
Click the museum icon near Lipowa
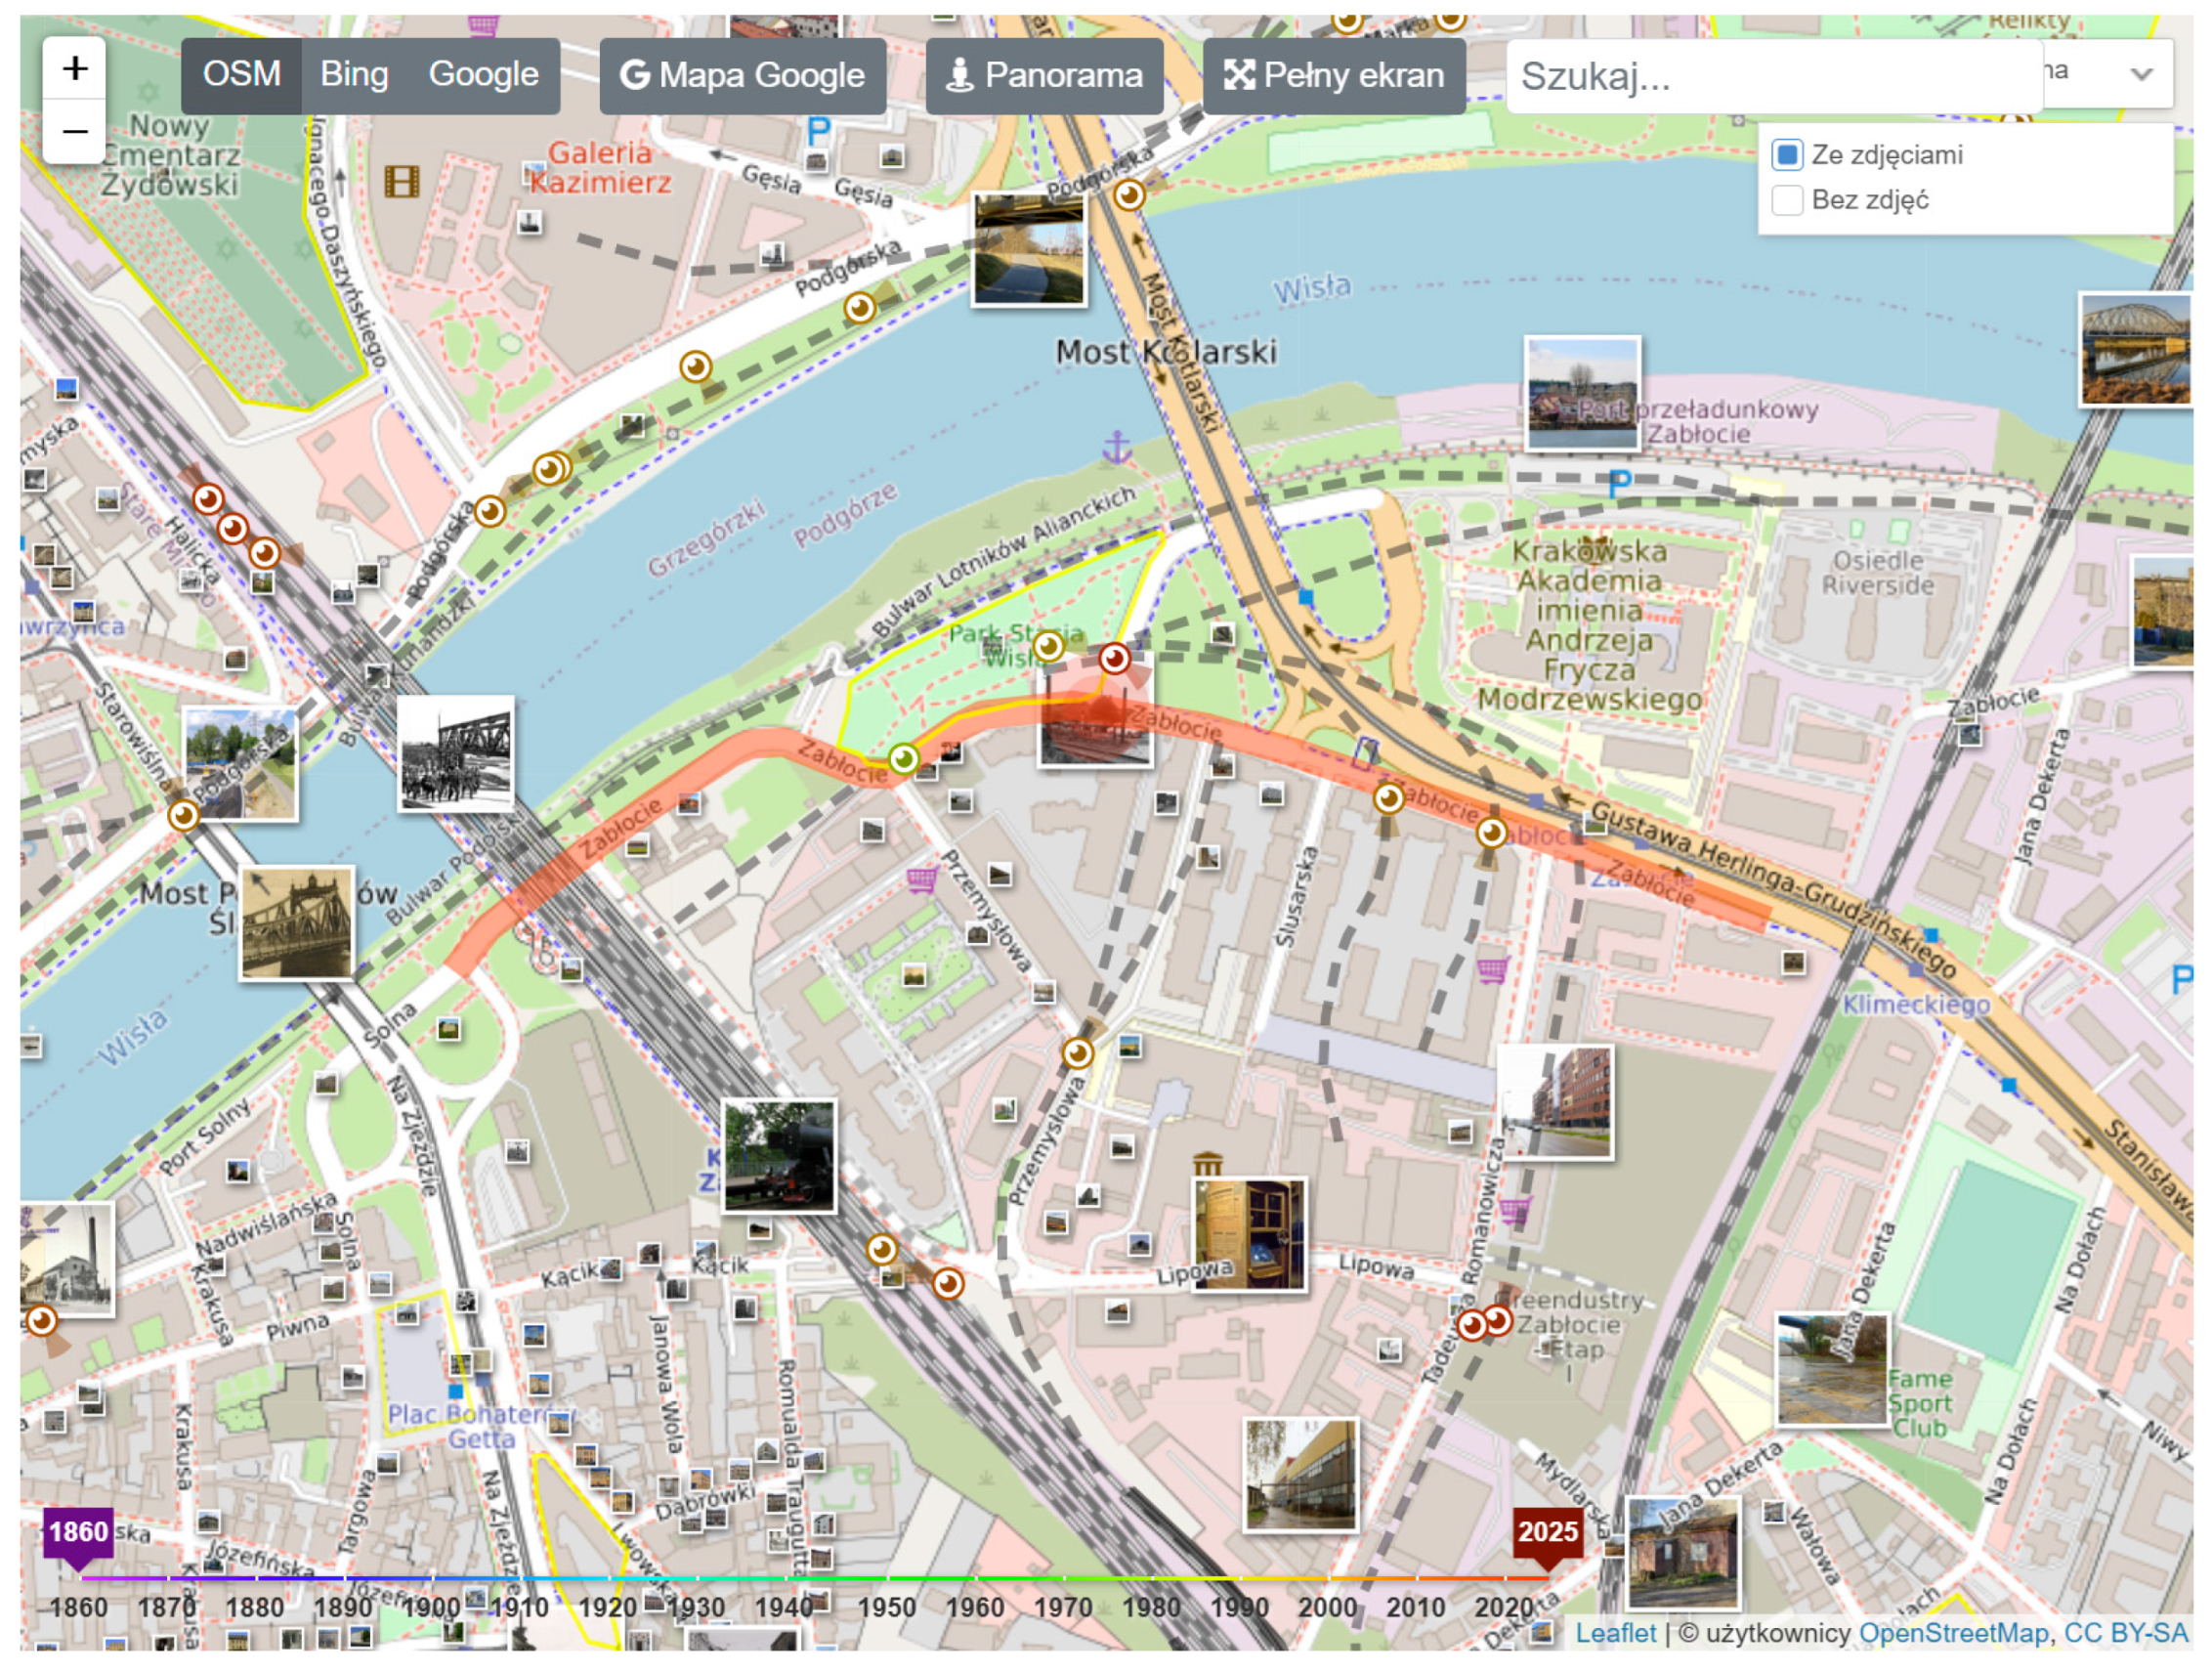(1207, 1164)
